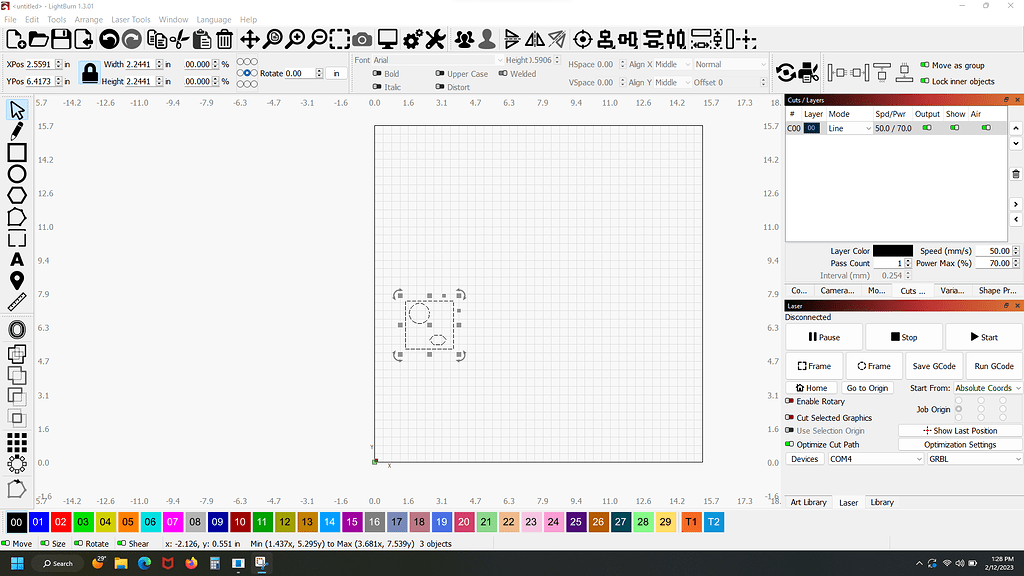The image size is (1024, 576).
Task: Select the Create Text tool
Action: [17, 261]
